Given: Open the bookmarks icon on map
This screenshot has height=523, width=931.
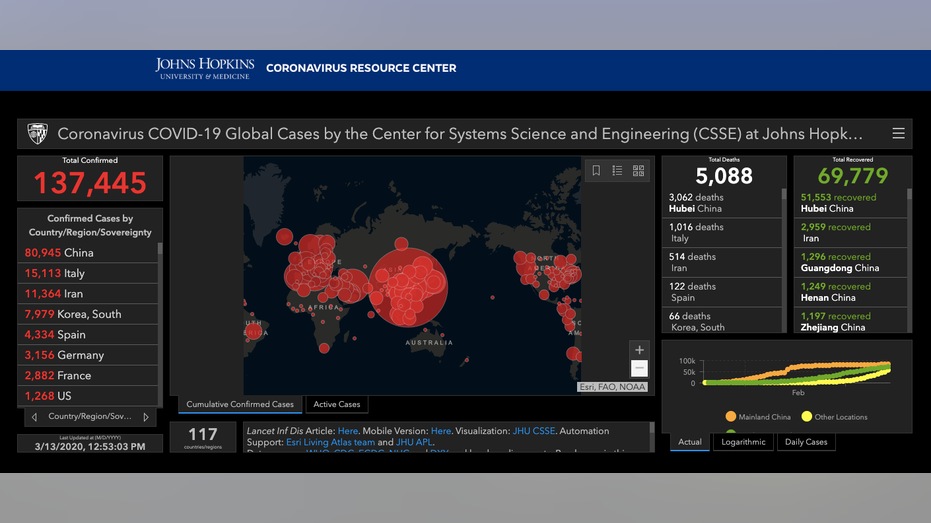Looking at the screenshot, I should [x=596, y=171].
